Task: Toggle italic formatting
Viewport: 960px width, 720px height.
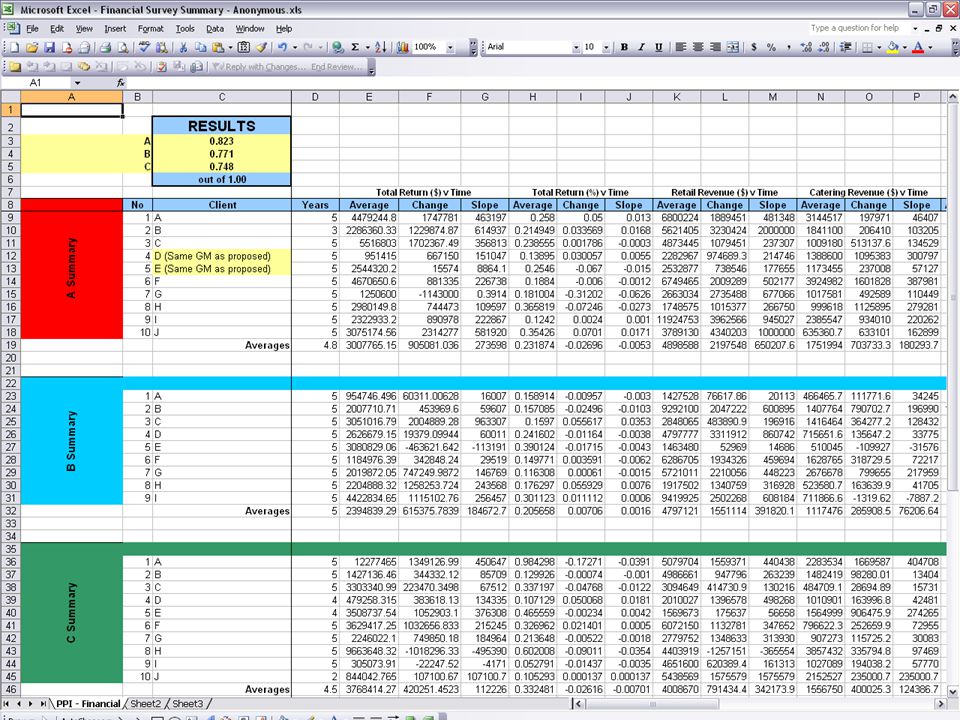Action: [642, 47]
